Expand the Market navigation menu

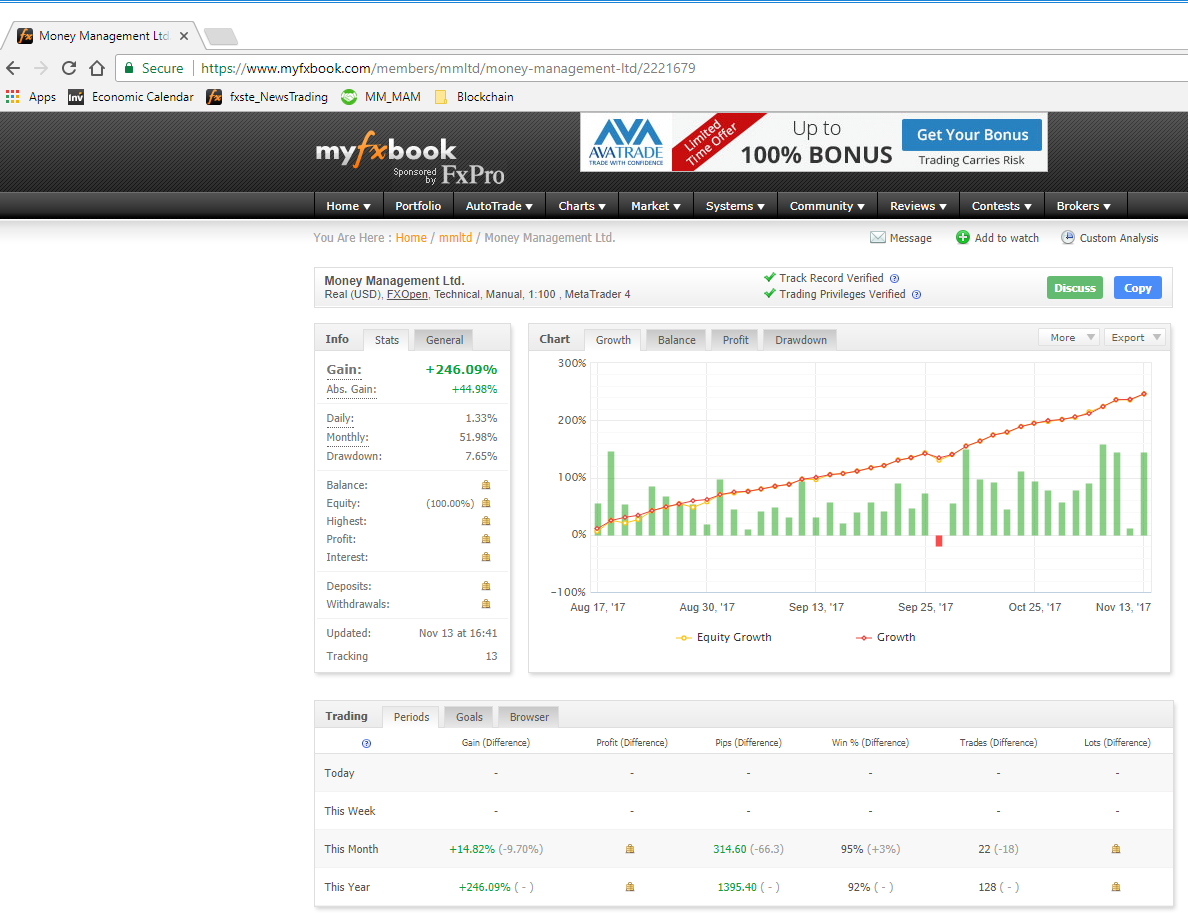656,206
